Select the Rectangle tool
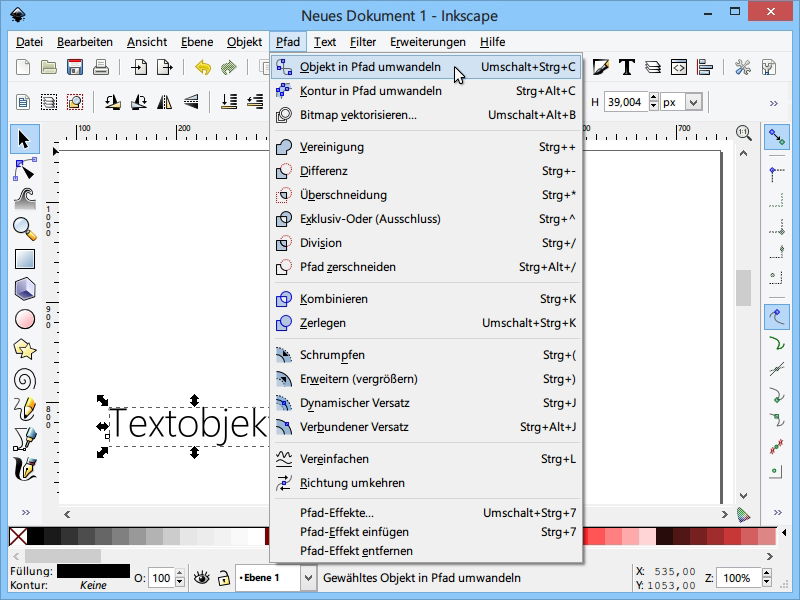Image resolution: width=800 pixels, height=600 pixels. point(24,259)
